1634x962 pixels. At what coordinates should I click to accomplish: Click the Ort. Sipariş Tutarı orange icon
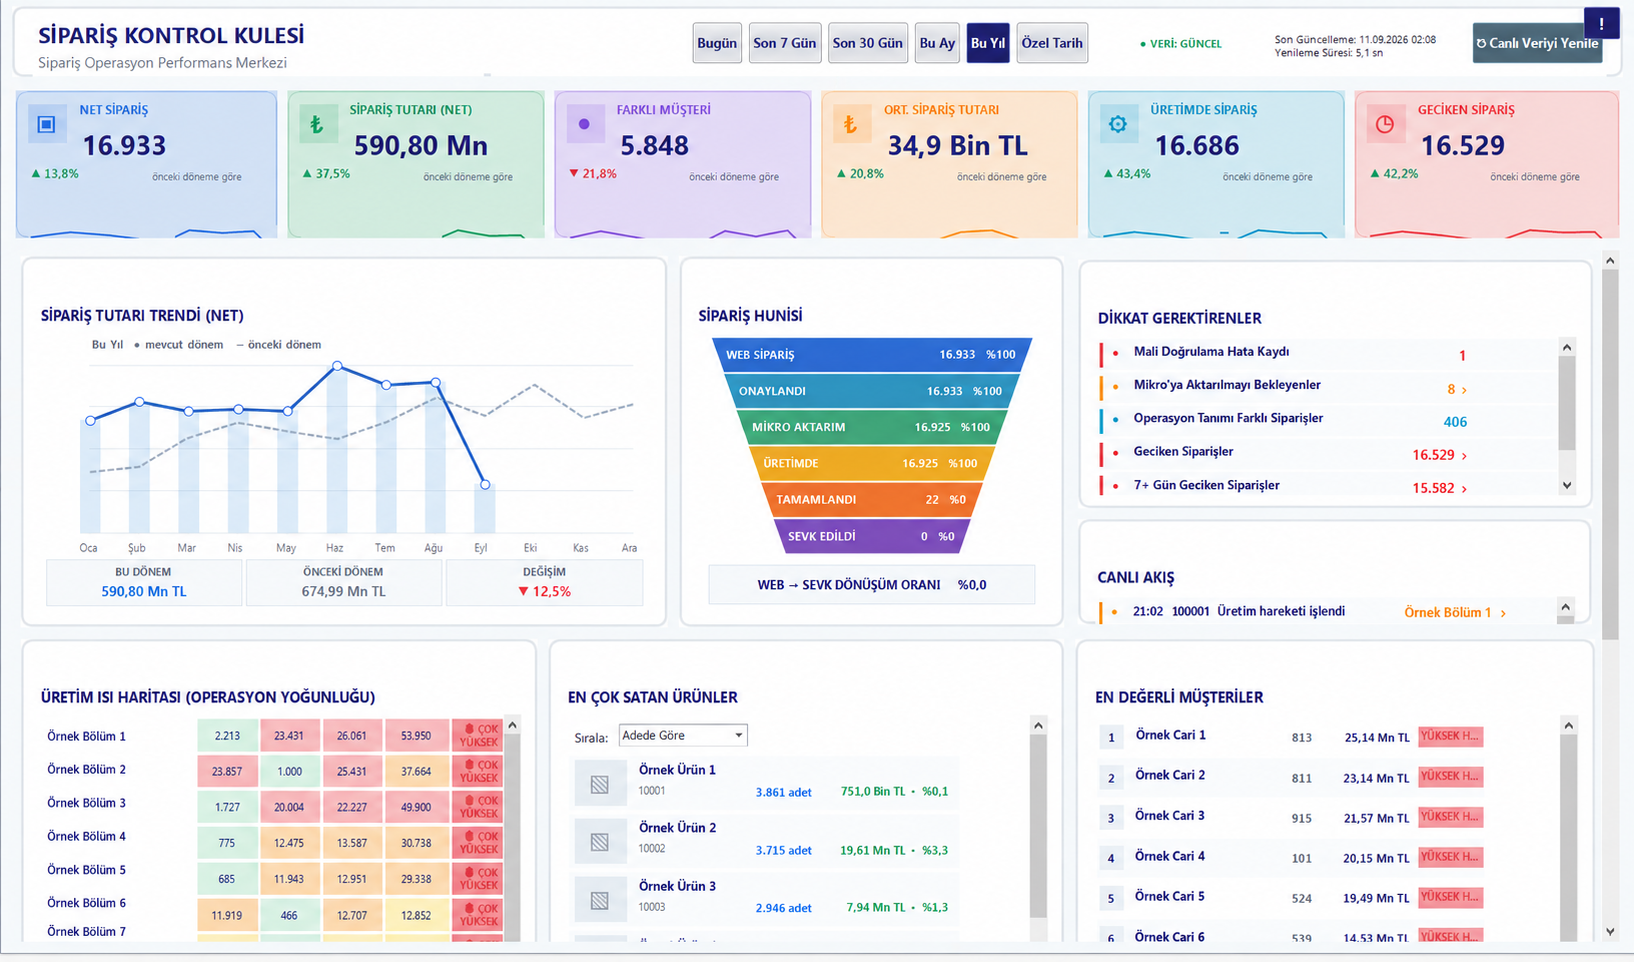851,124
